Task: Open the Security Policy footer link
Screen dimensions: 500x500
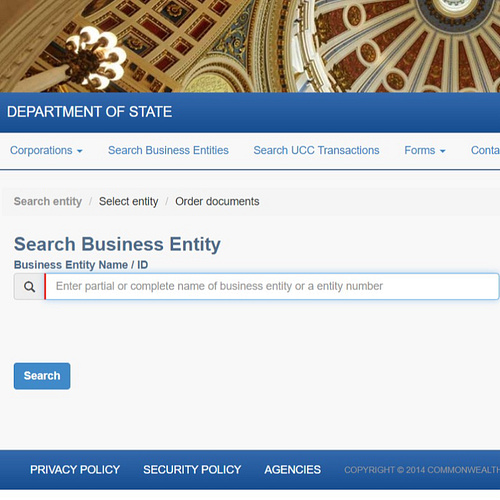Action: 192,470
